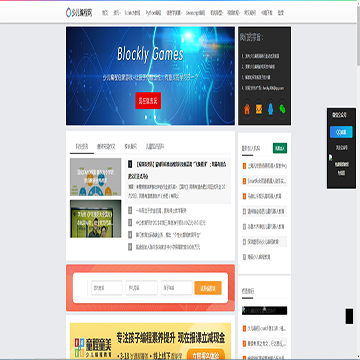Open the thumbnail with two people and green board

tap(96, 219)
